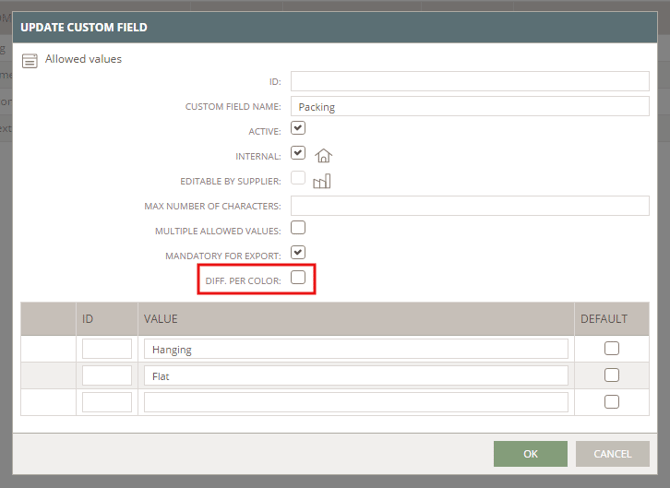This screenshot has width=670, height=488.
Task: Edit the Hanging value field
Action: pyautogui.click(x=356, y=349)
